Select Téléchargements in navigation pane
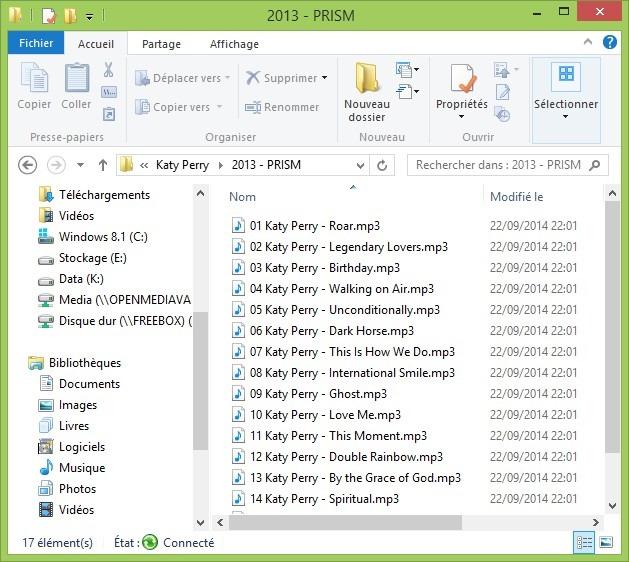629x562 pixels. tap(95, 195)
